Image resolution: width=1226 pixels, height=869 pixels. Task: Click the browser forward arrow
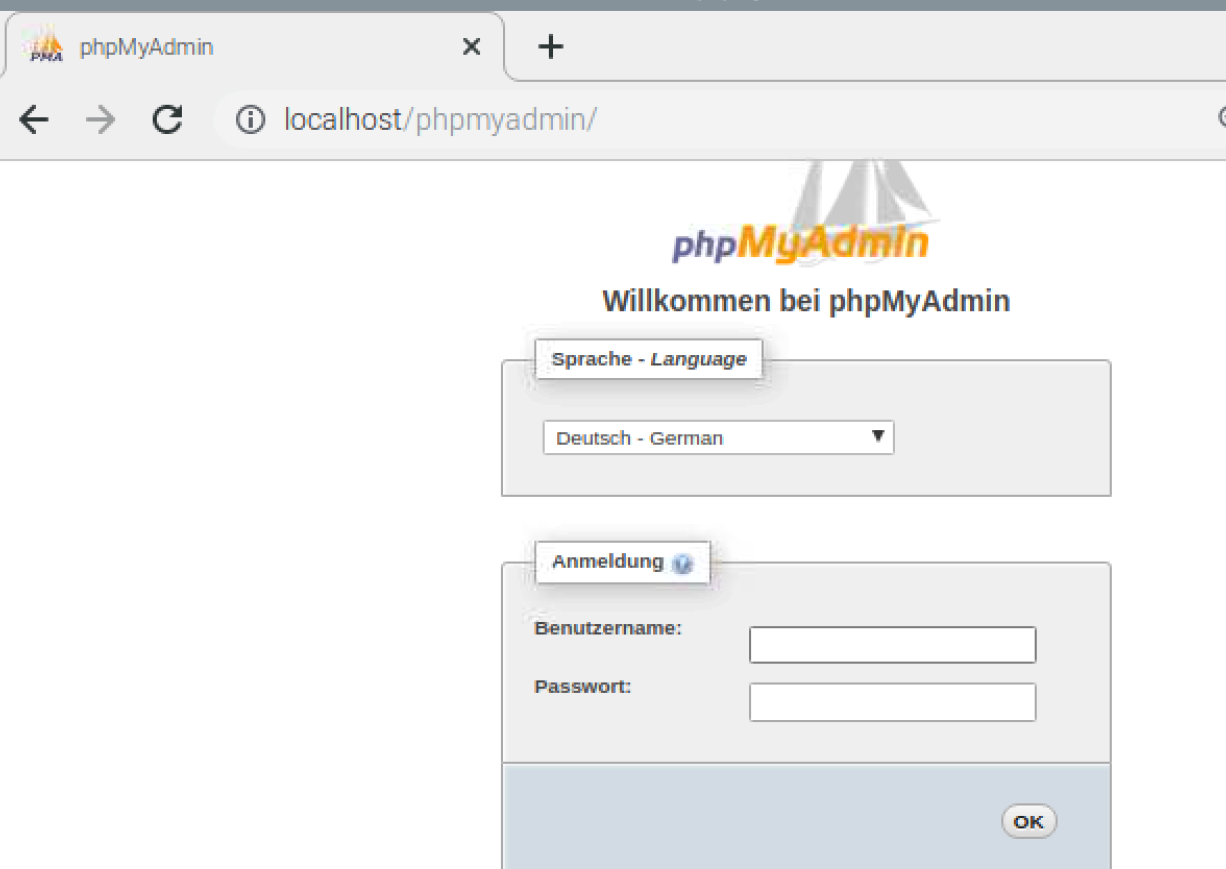point(100,121)
